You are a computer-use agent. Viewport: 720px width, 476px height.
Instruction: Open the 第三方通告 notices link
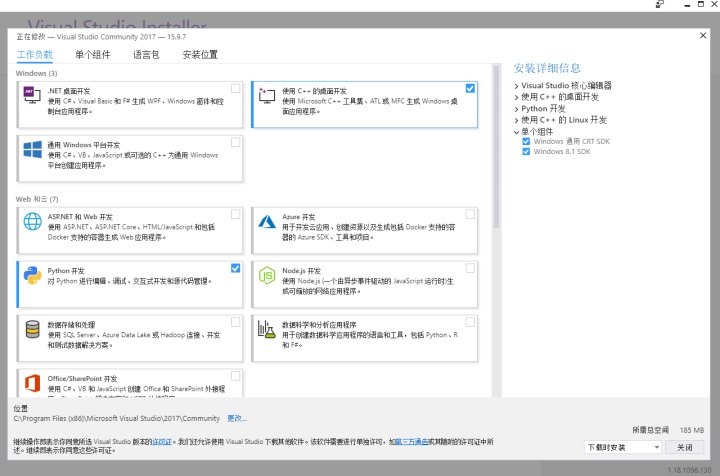coord(411,442)
